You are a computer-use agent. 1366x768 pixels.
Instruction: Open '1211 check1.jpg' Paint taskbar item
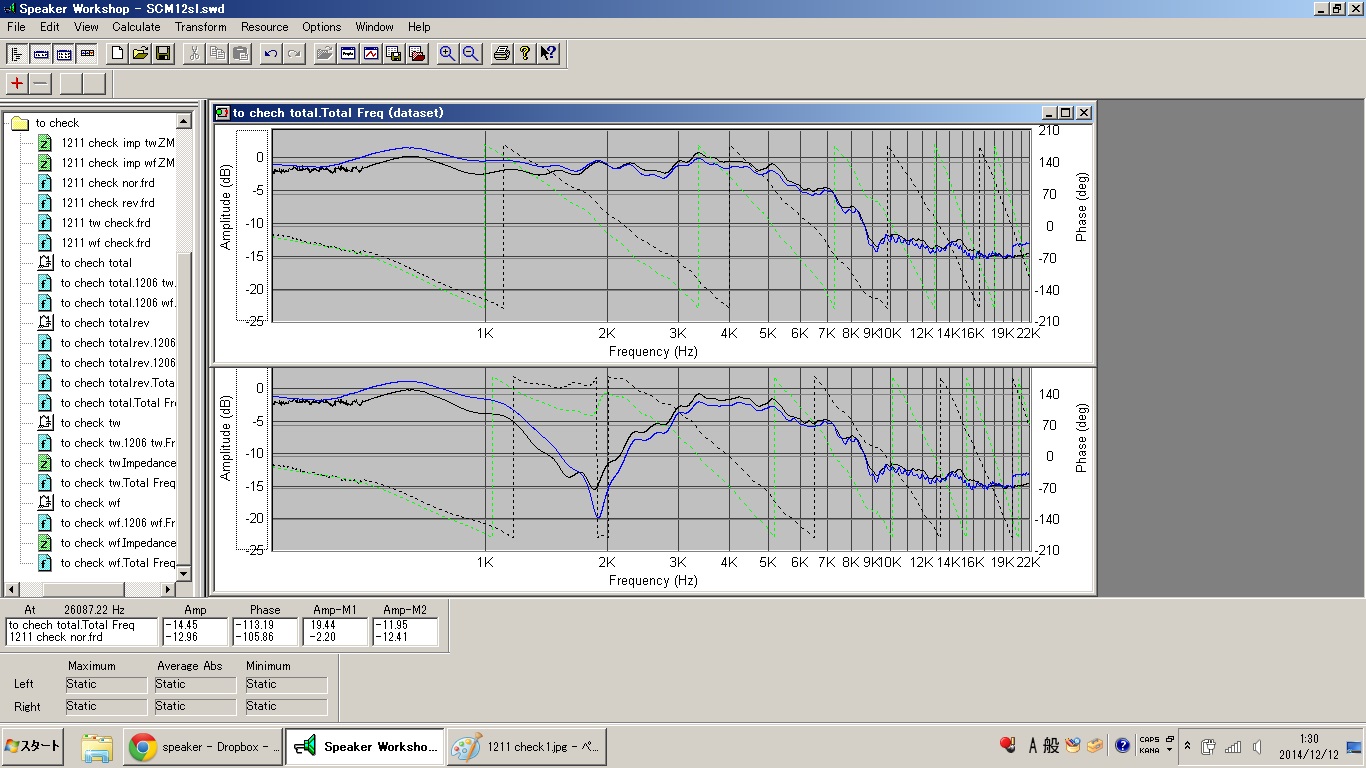527,747
